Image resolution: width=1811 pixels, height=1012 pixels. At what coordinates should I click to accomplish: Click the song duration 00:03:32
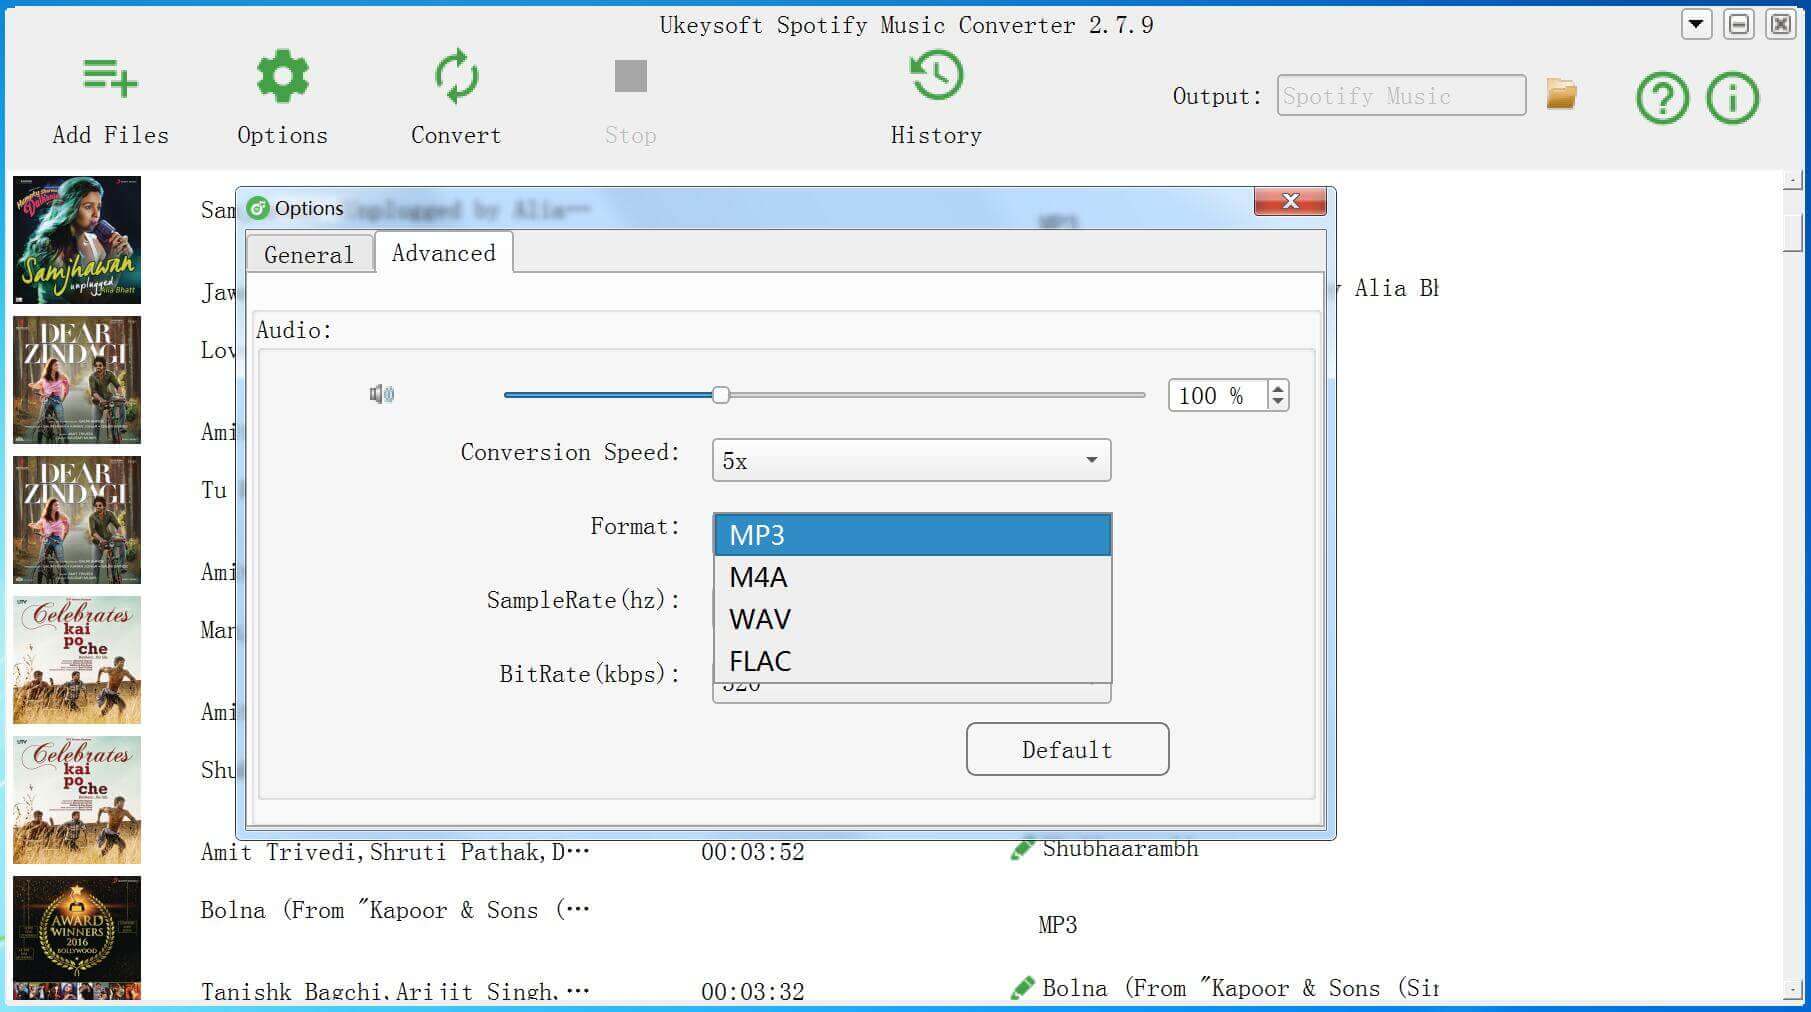(x=752, y=991)
